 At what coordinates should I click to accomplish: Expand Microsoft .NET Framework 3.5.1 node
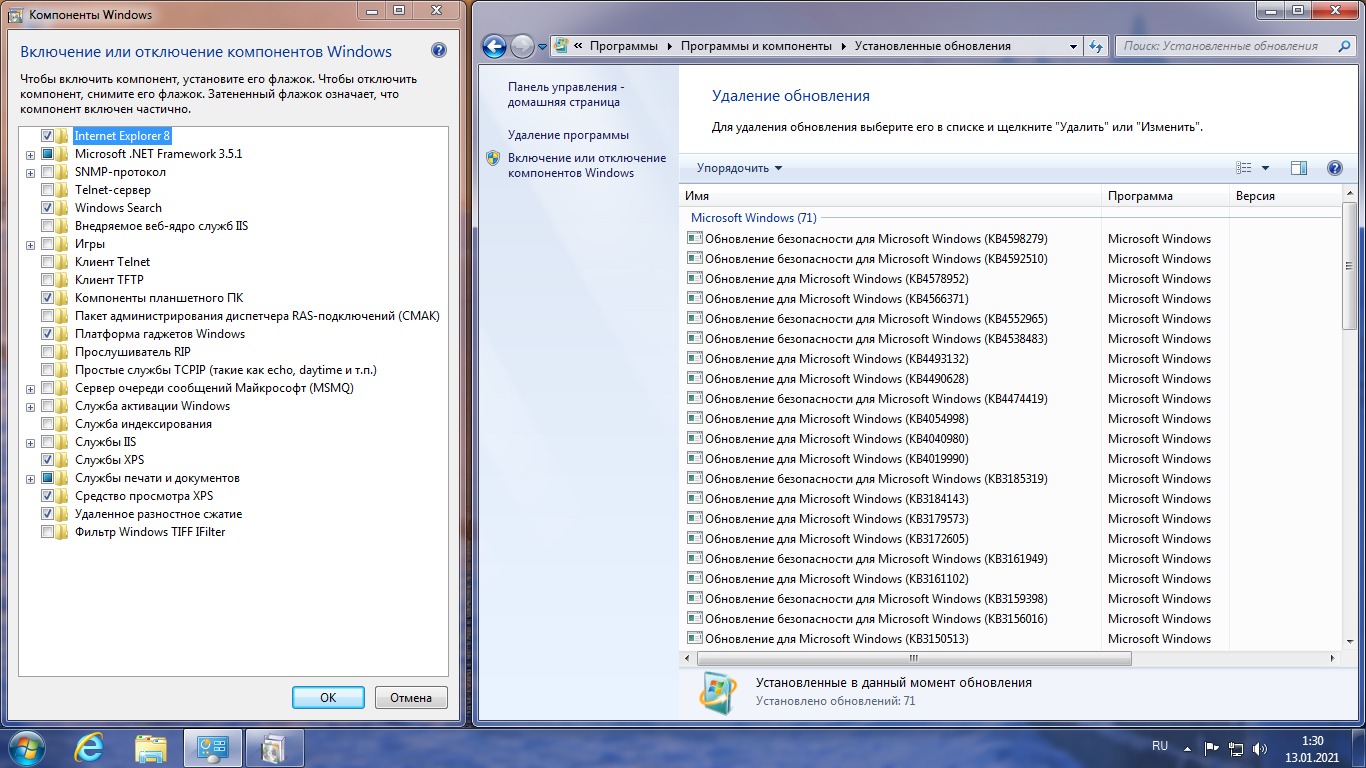click(x=31, y=155)
